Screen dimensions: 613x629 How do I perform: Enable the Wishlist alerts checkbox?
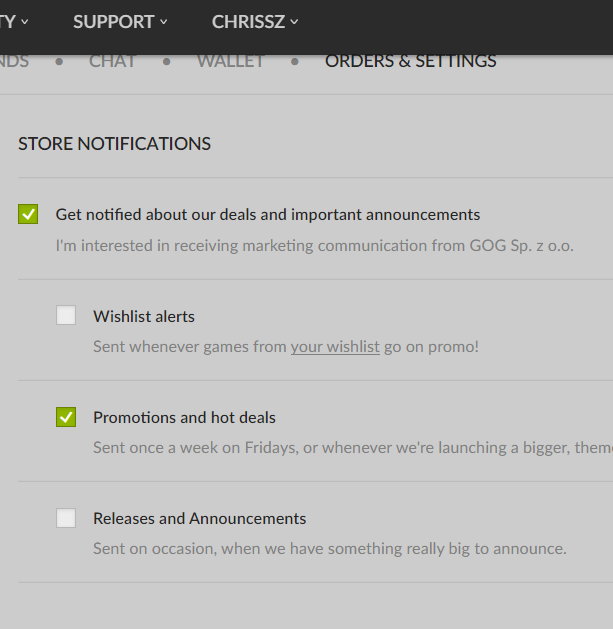click(x=66, y=315)
